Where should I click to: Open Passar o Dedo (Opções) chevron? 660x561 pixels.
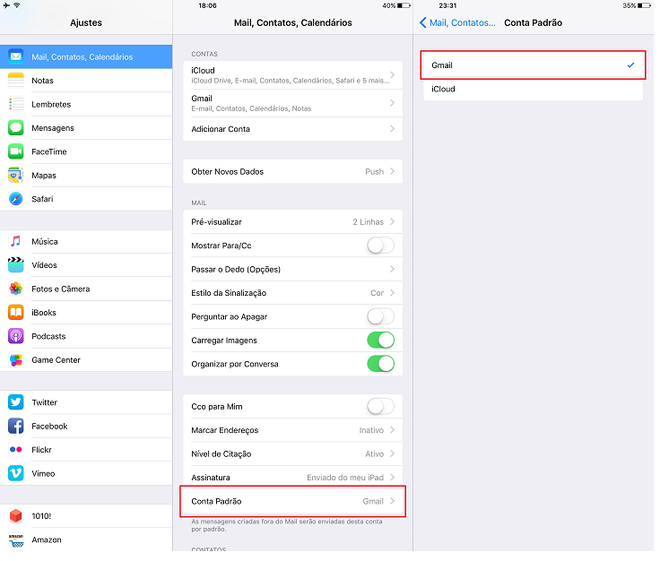point(392,269)
